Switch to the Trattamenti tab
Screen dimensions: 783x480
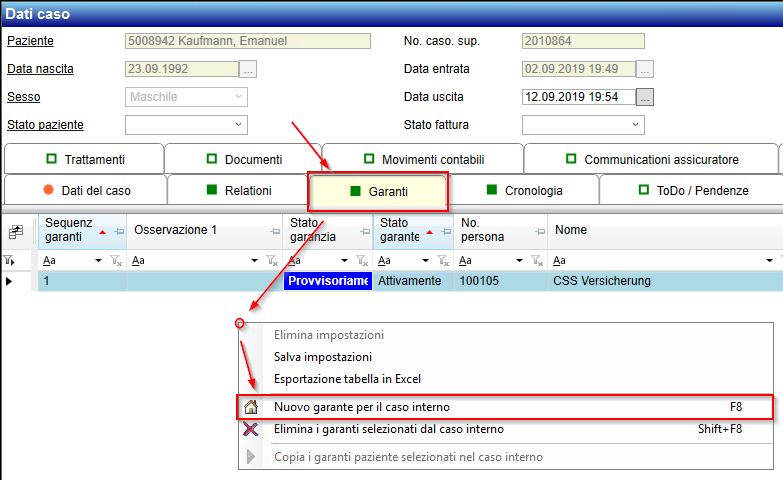[x=84, y=159]
